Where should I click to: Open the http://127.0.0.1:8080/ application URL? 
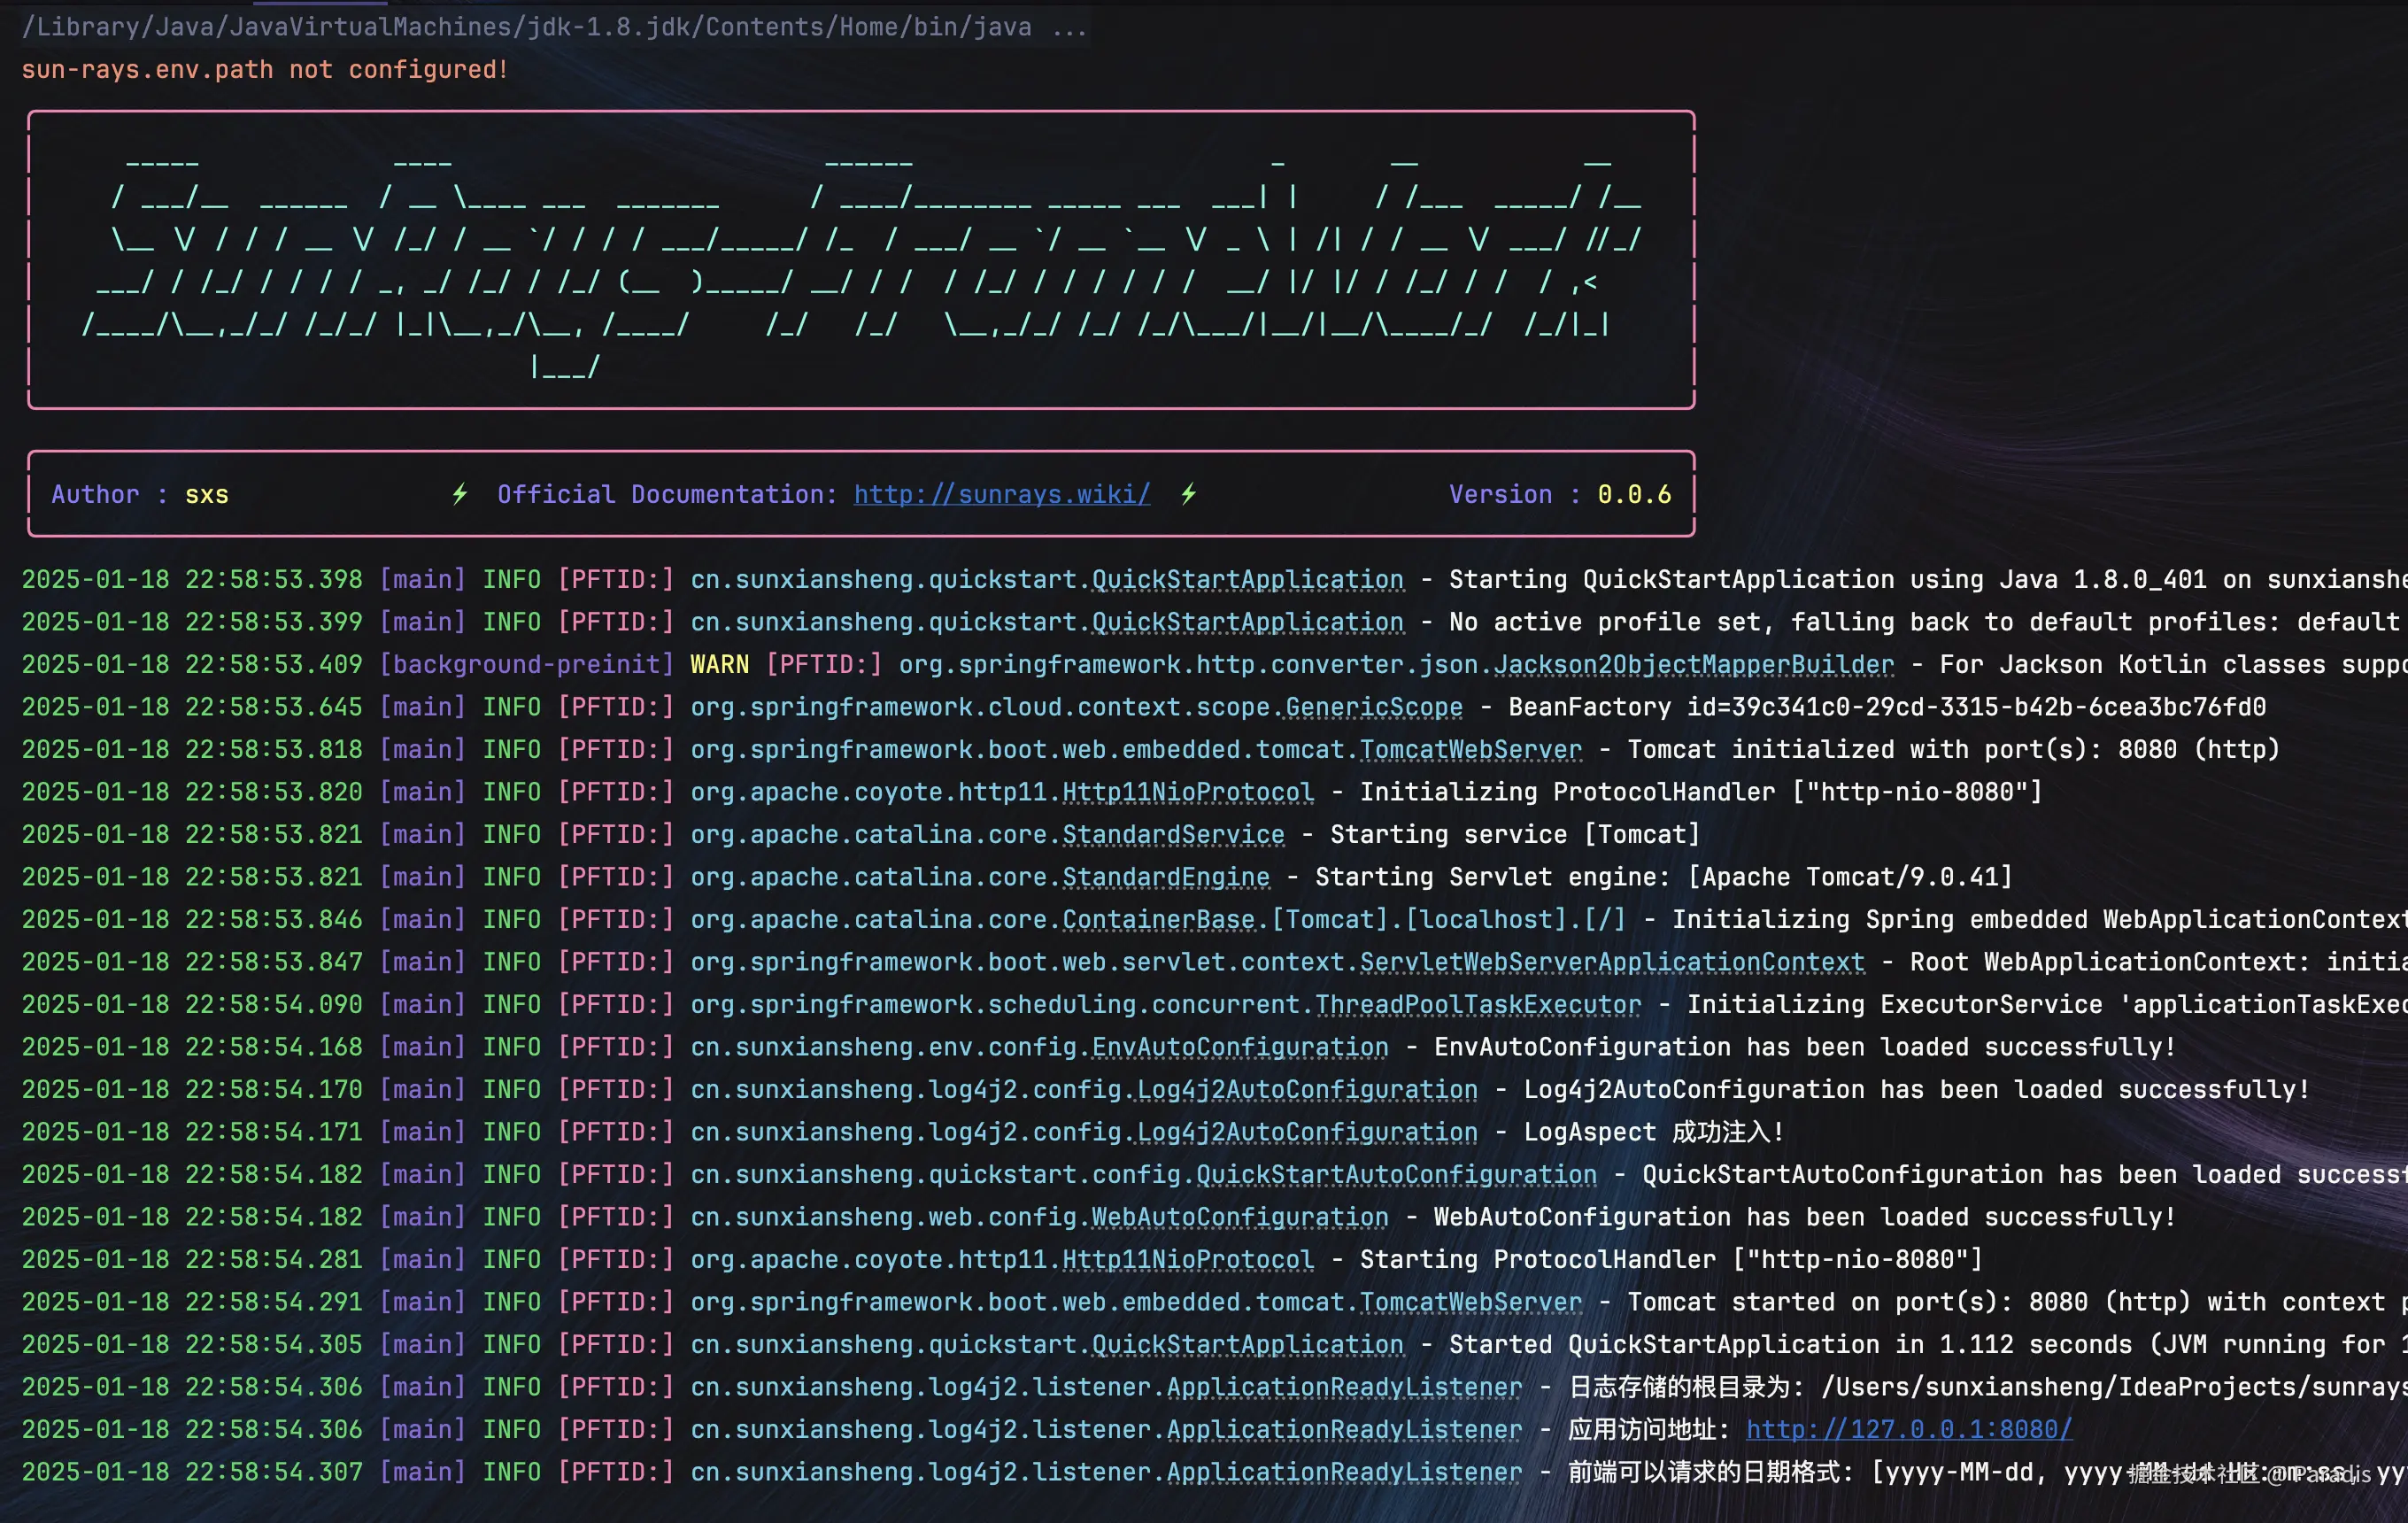click(1908, 1429)
